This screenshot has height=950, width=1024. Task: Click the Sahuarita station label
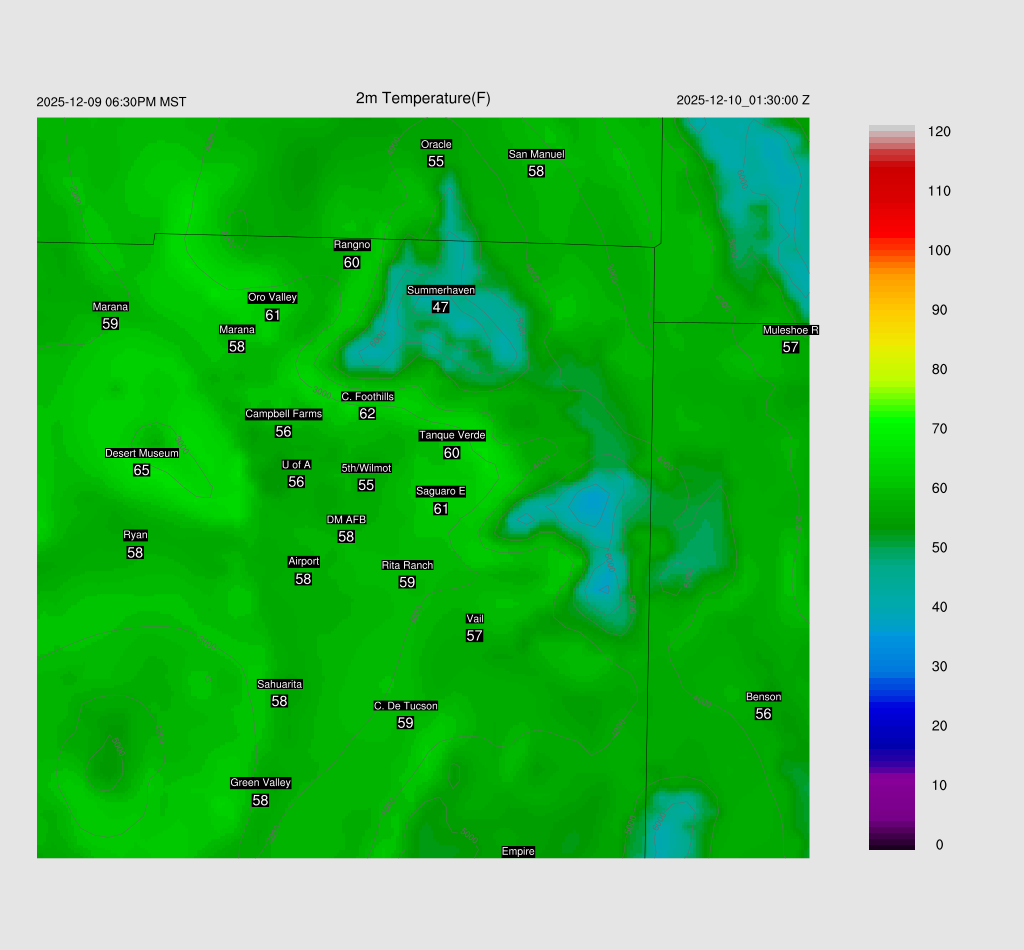coord(279,684)
